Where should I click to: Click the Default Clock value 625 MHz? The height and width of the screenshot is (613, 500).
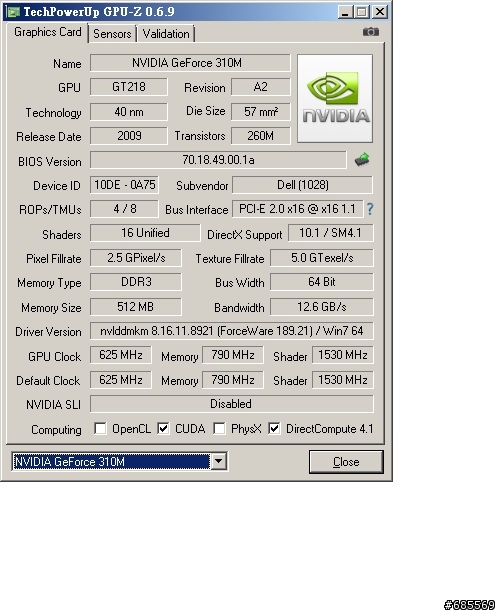[x=121, y=380]
